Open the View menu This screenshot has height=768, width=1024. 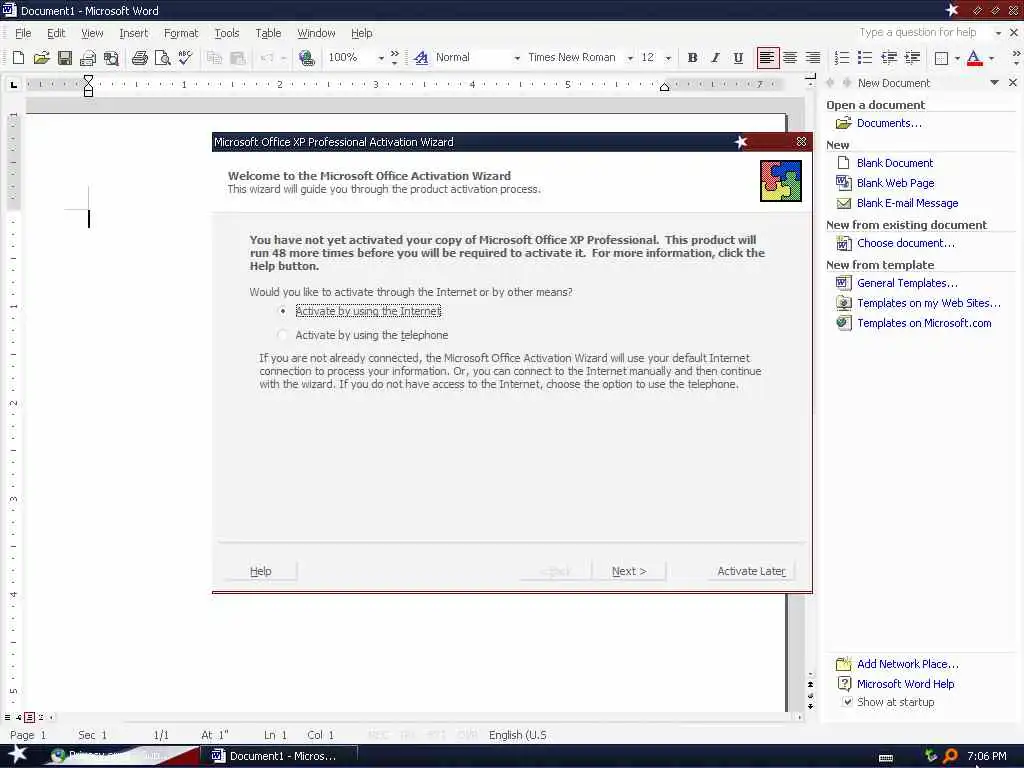92,33
